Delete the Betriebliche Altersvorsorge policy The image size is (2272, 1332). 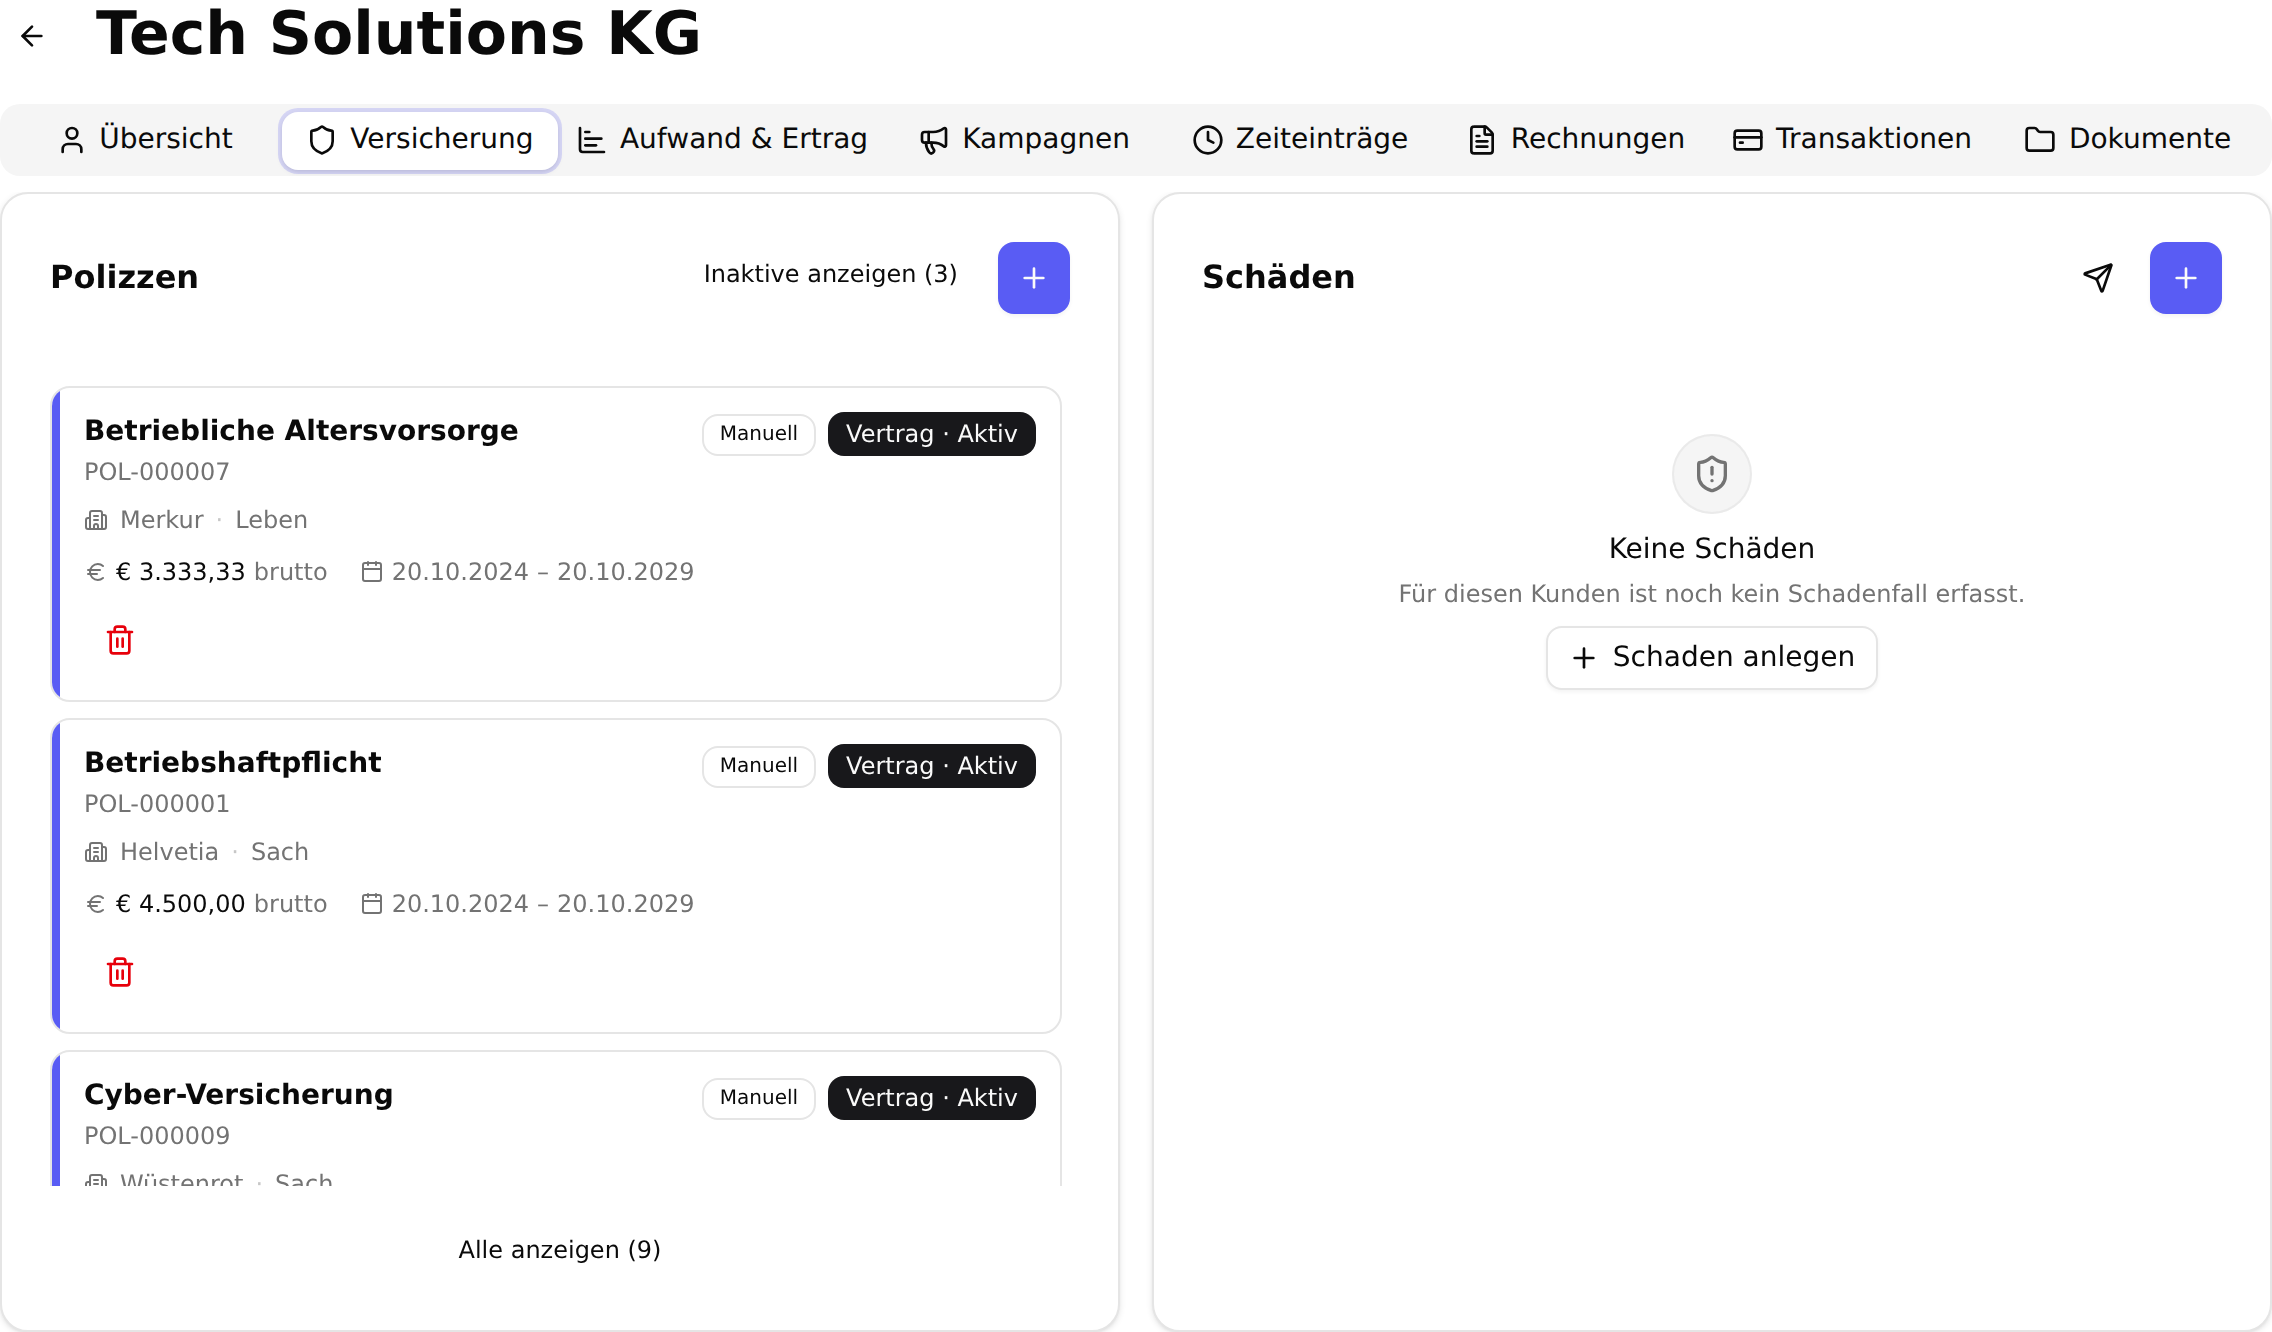(120, 640)
